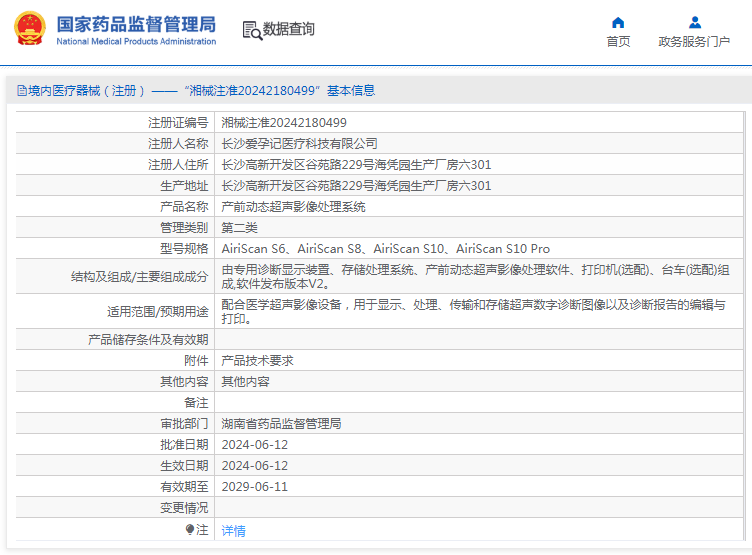
Task: Click the document icon before 境内医疗器械
Action: (21, 91)
